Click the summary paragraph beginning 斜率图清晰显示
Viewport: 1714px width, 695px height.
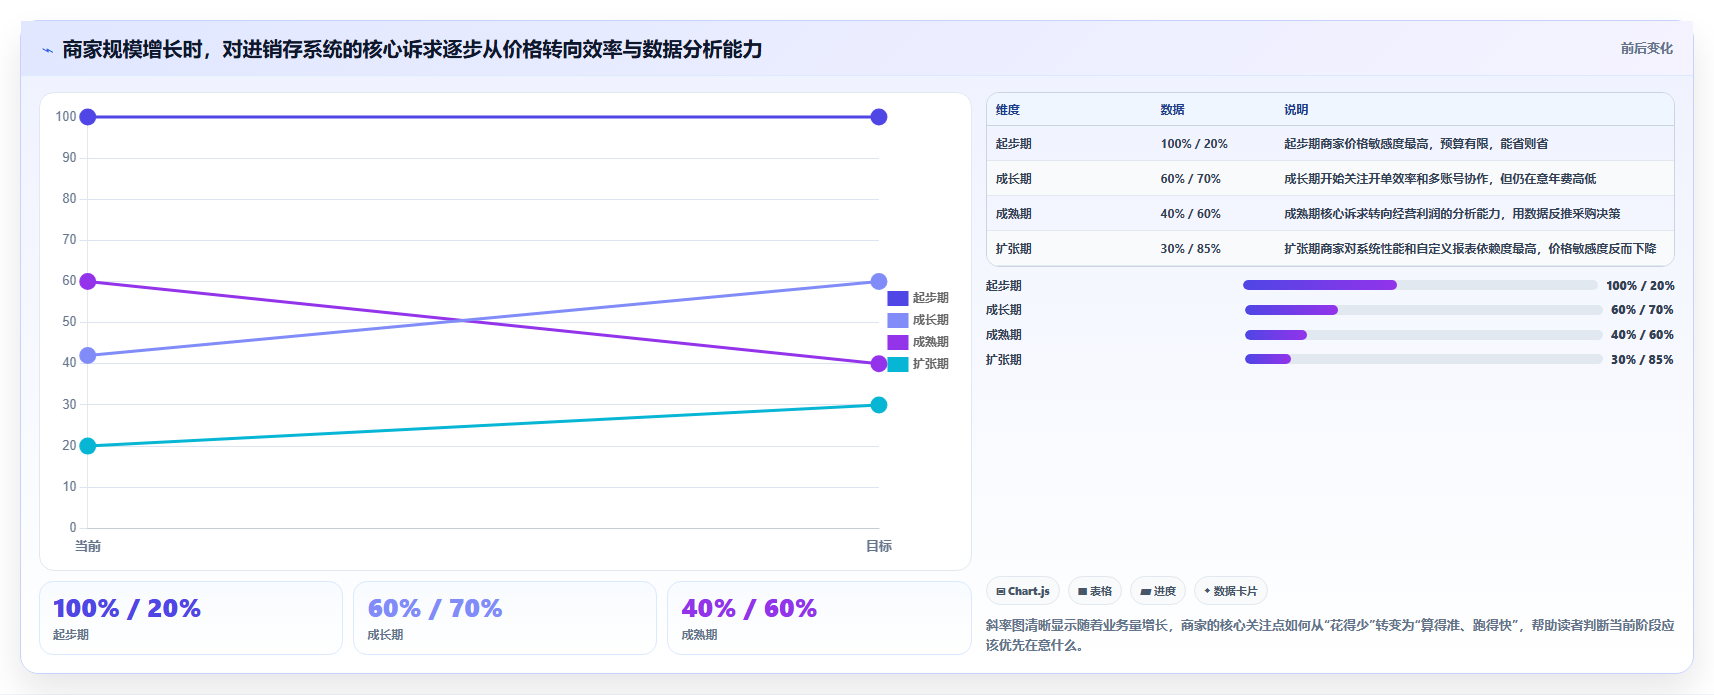1330,635
